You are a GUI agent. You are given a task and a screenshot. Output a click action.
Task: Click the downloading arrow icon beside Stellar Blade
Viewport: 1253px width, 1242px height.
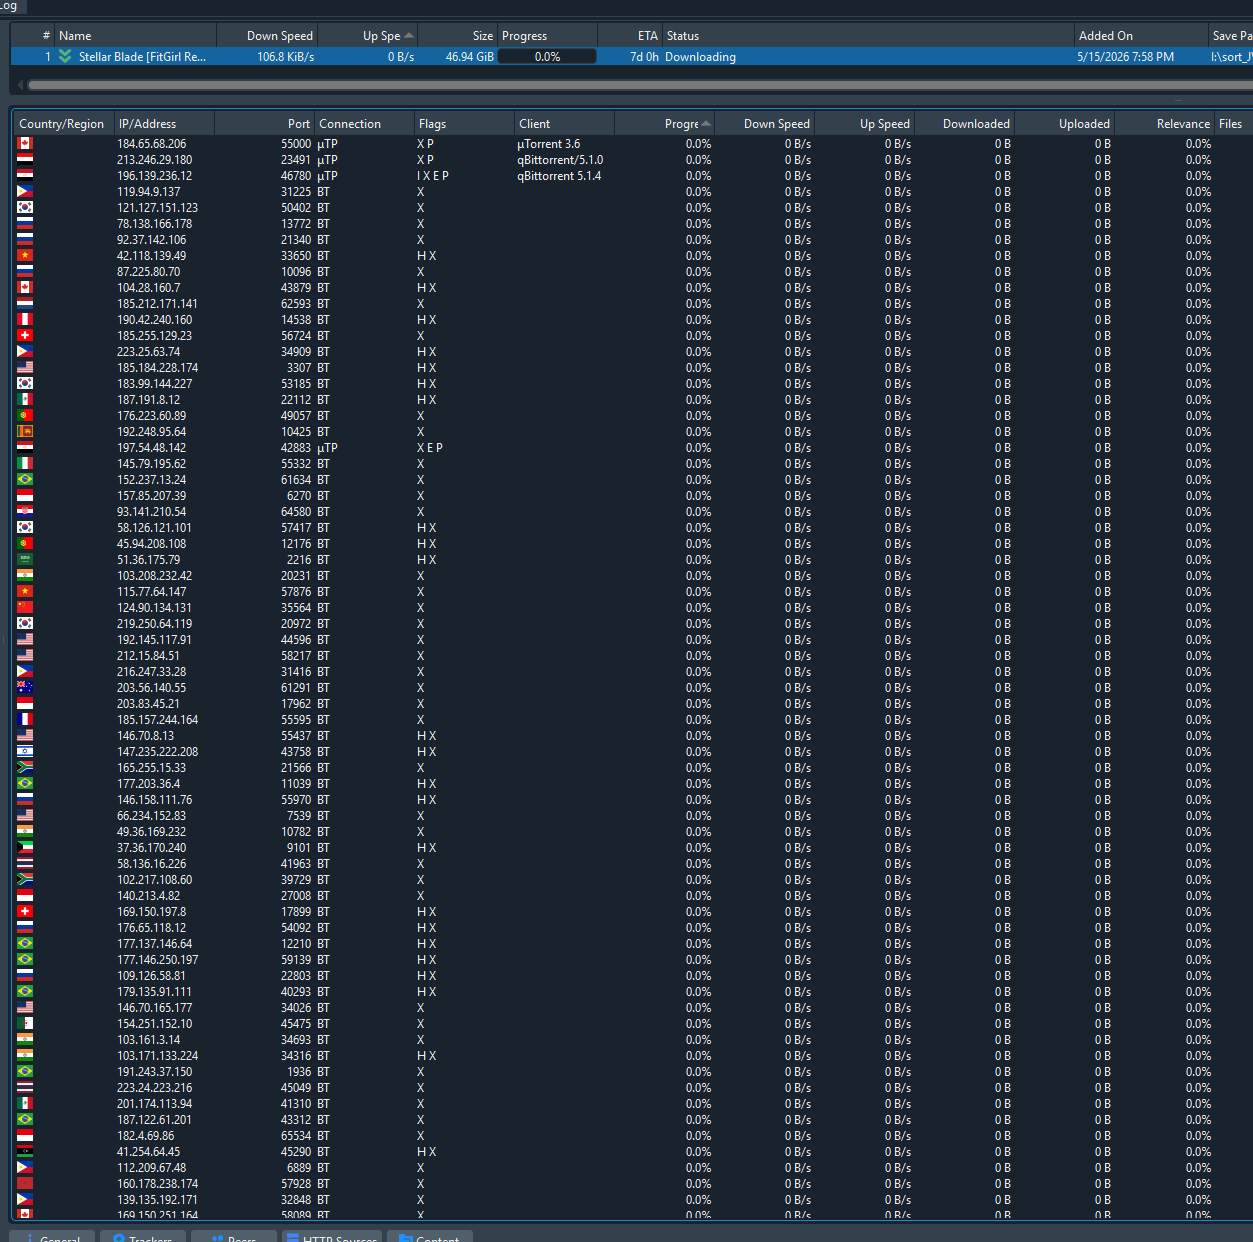[65, 56]
